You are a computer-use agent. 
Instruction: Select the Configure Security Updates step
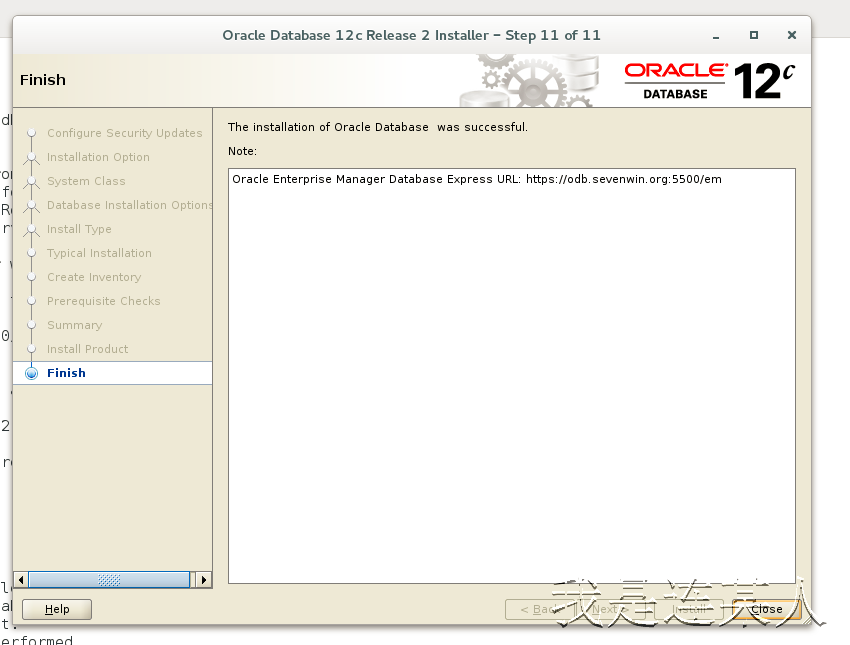(x=124, y=132)
